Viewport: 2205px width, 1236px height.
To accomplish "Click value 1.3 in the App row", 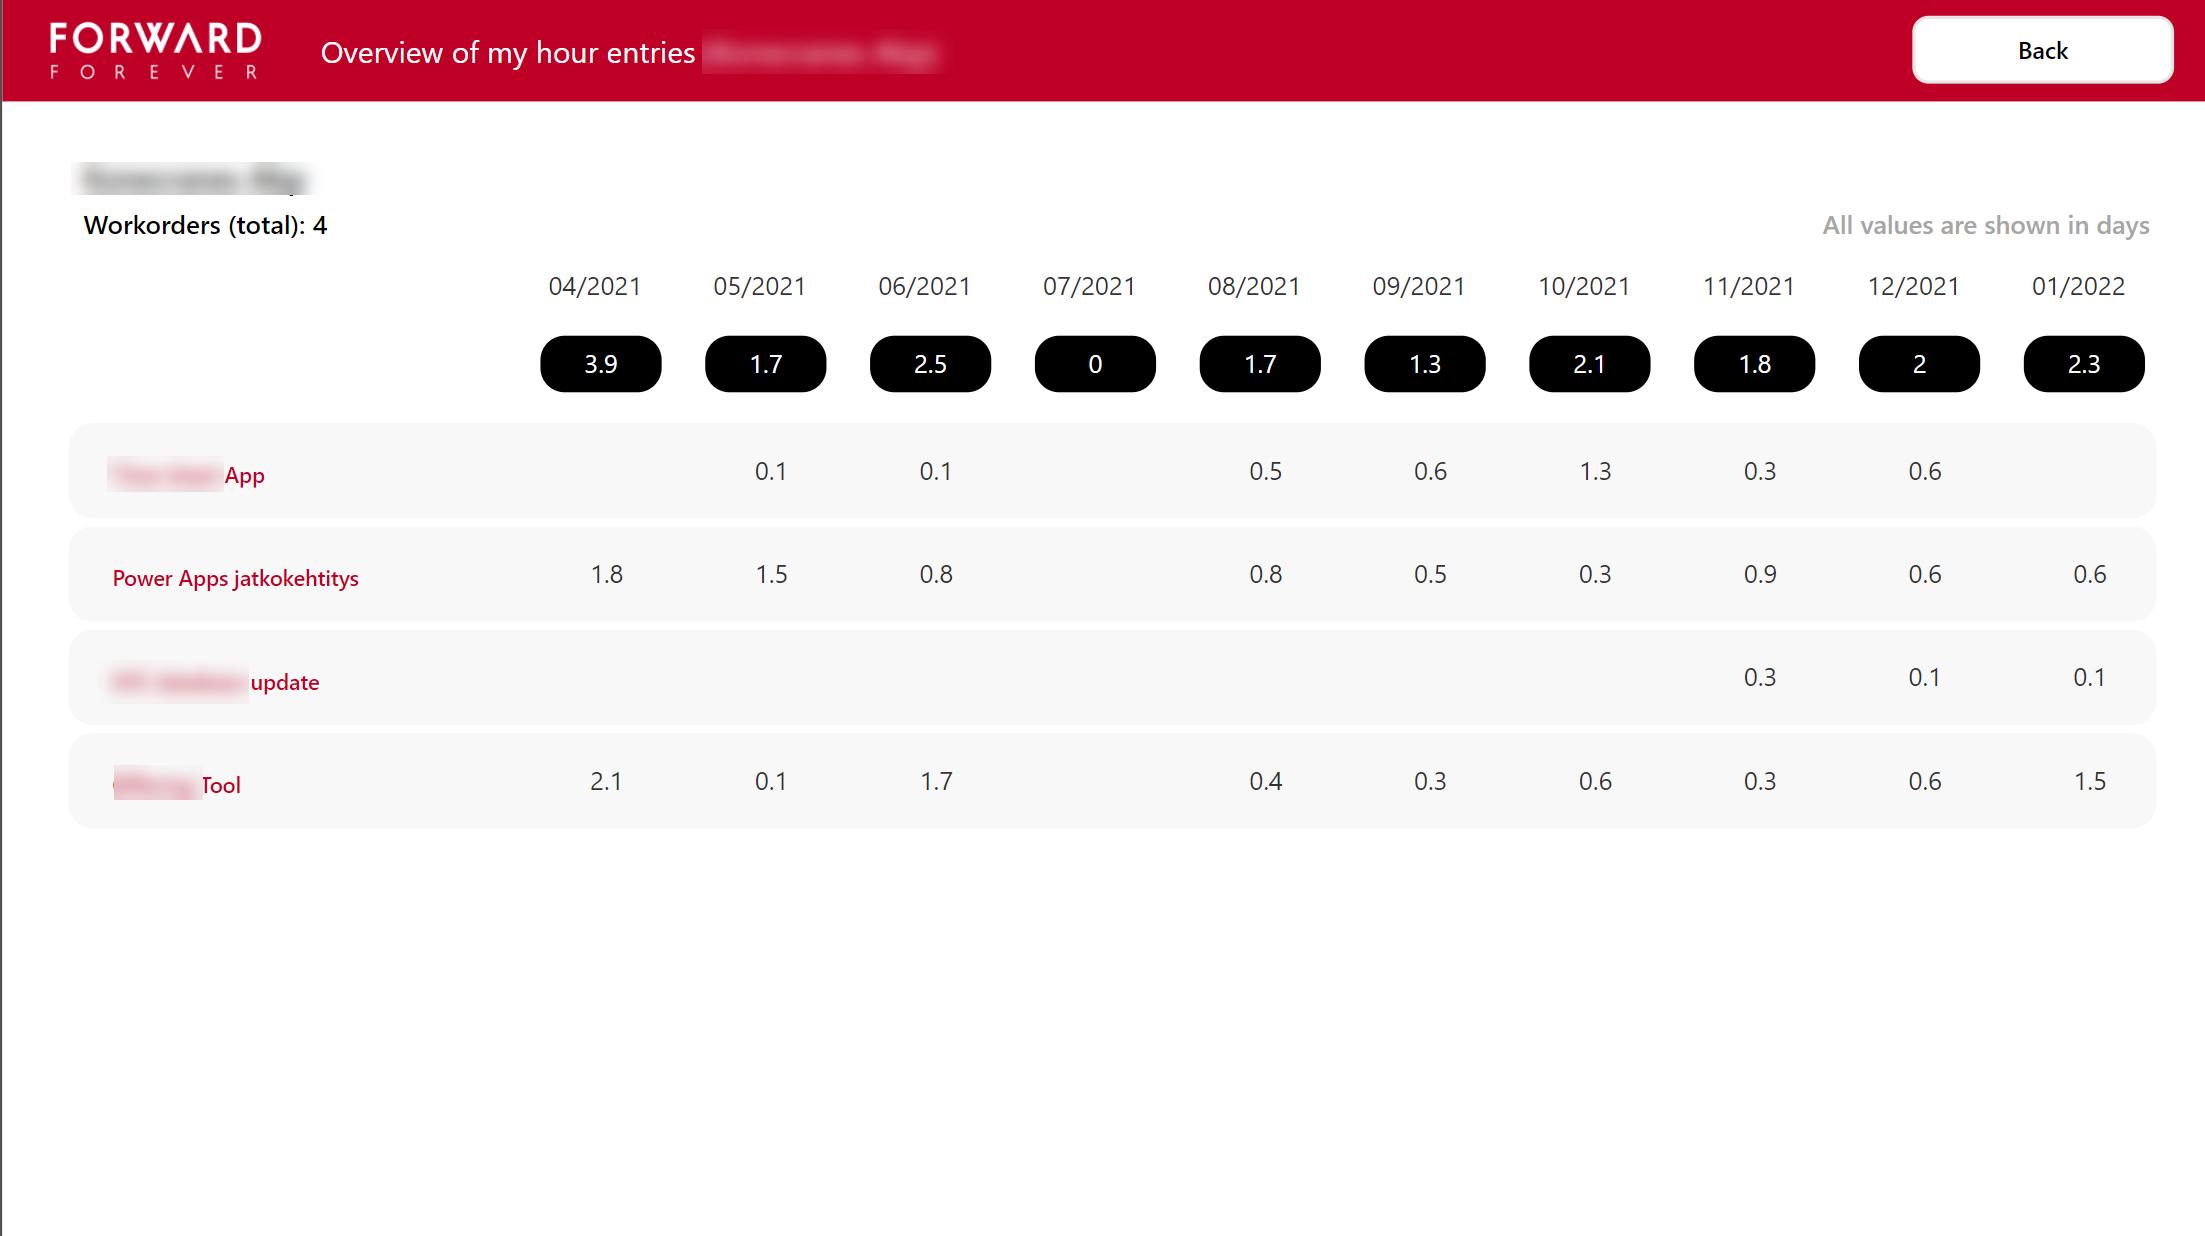I will [x=1595, y=471].
